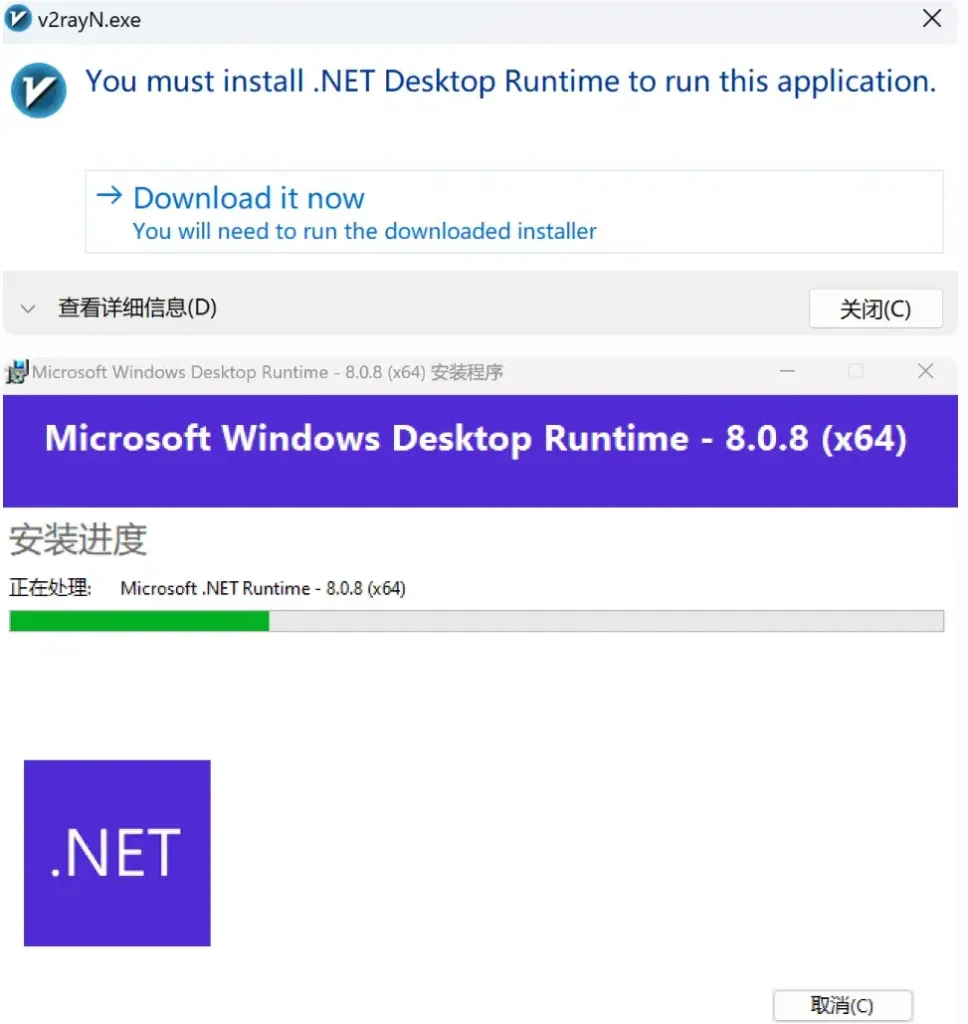The height and width of the screenshot is (1024, 968).
Task: Click the Windows Installer icon on the installer title bar
Action: pyautogui.click(x=16, y=371)
